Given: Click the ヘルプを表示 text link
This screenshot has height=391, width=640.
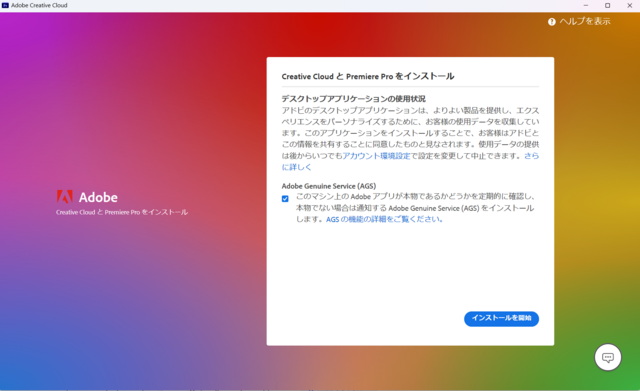Looking at the screenshot, I should pyautogui.click(x=585, y=22).
